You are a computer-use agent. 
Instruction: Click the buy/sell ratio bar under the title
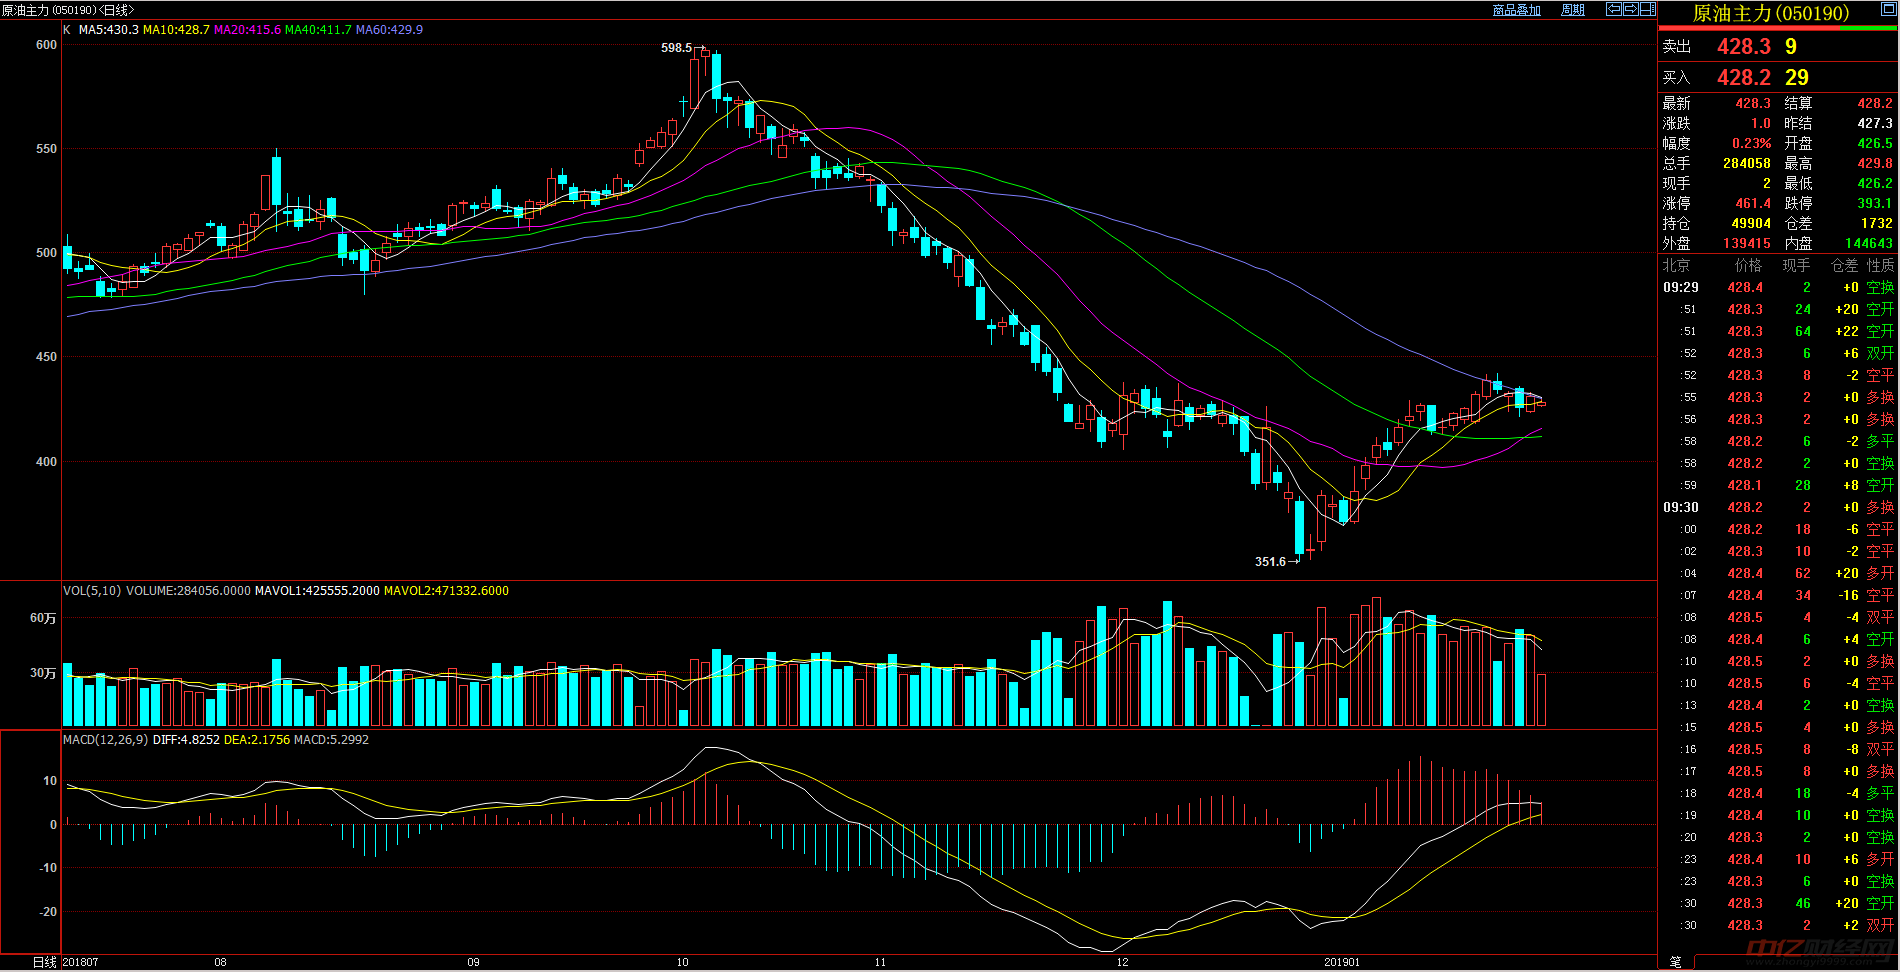[x=1778, y=29]
